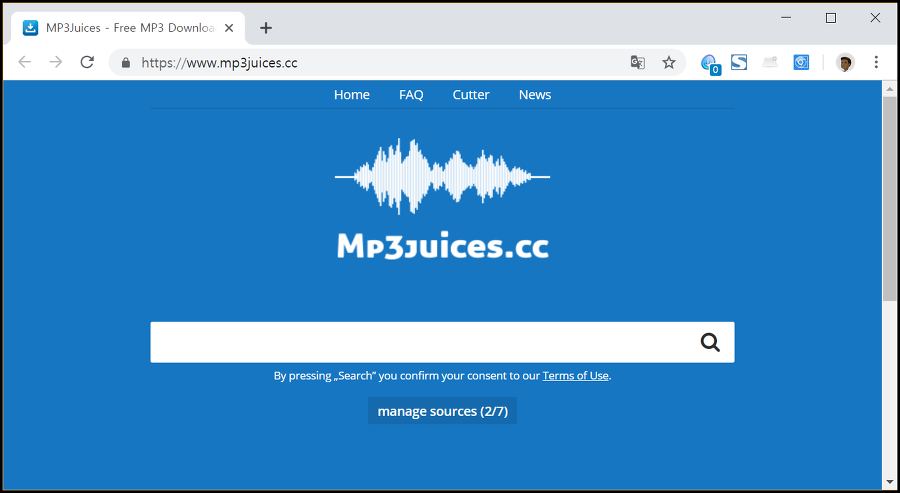This screenshot has width=900, height=493.
Task: Click the manage sources (2/7) button
Action: (x=442, y=411)
